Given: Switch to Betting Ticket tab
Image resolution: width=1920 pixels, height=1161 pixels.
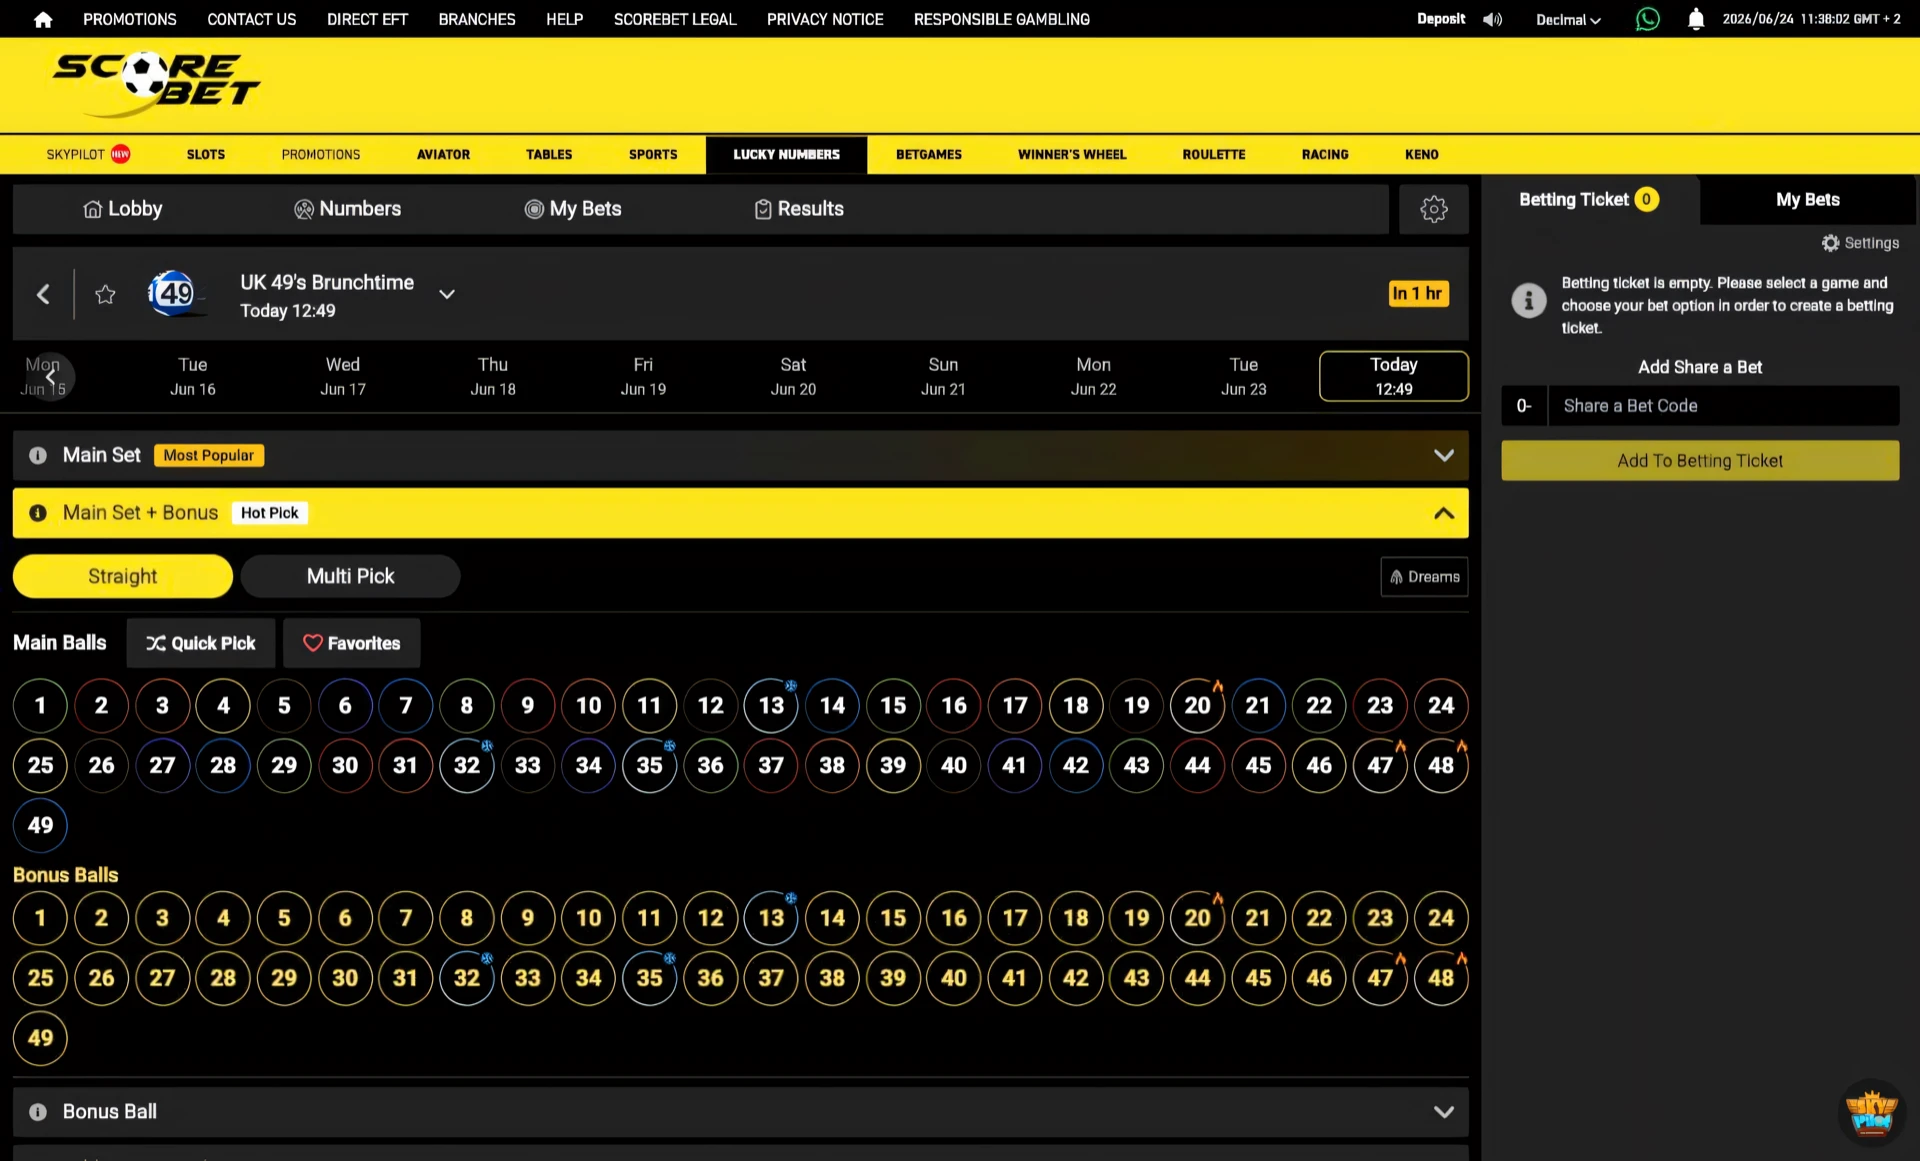Looking at the screenshot, I should pyautogui.click(x=1590, y=200).
